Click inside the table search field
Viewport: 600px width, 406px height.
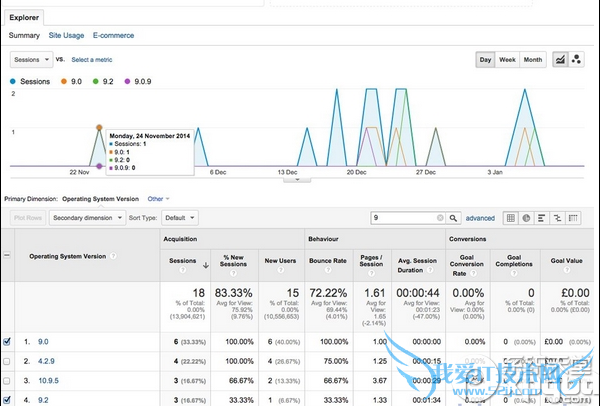400,217
